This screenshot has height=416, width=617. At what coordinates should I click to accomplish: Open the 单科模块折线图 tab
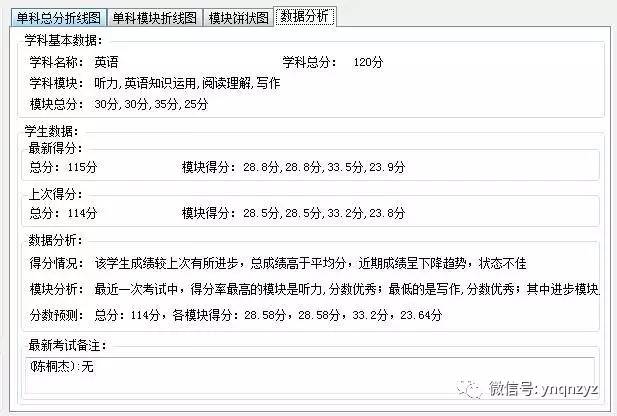tap(153, 18)
